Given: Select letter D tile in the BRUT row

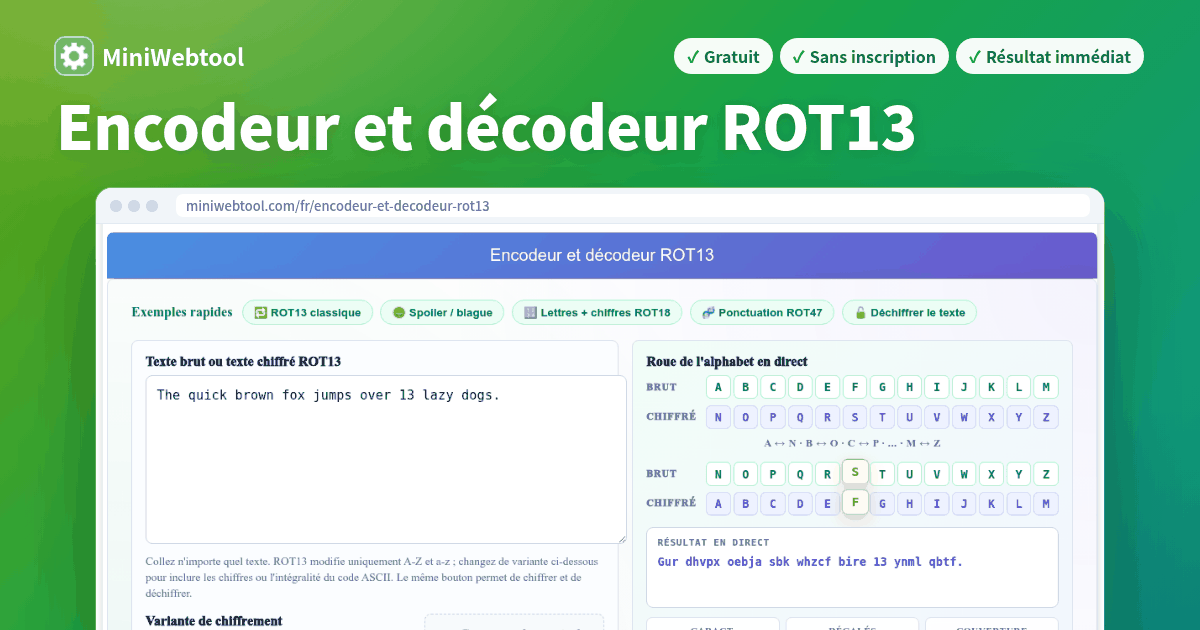Looking at the screenshot, I should (x=800, y=387).
